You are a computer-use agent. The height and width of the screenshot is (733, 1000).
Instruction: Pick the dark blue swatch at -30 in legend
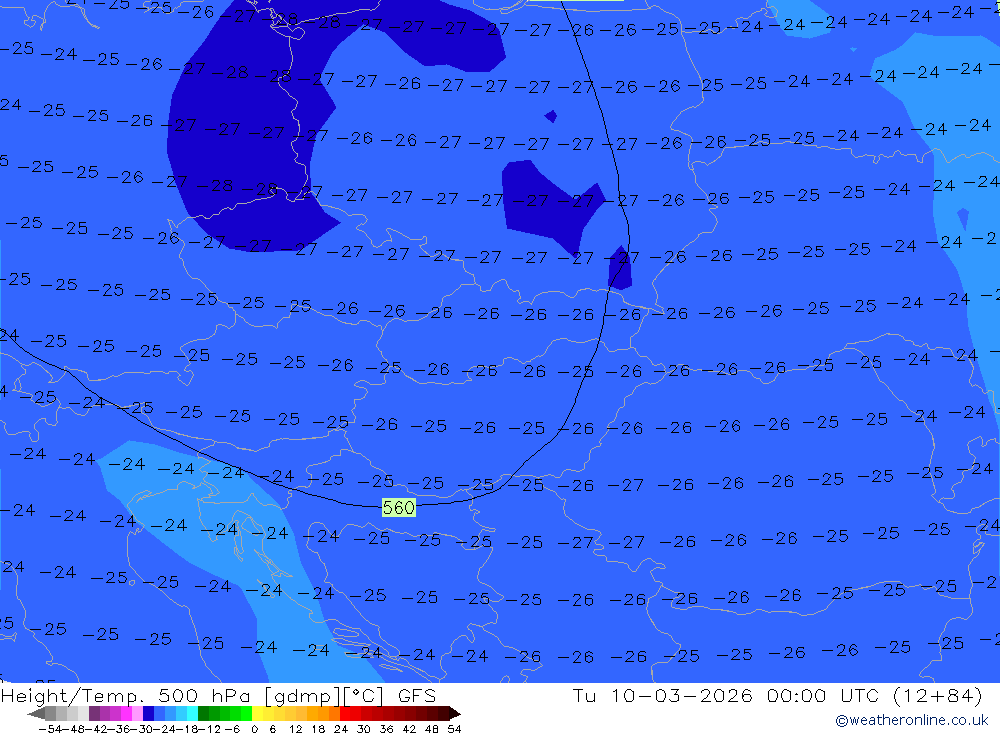click(149, 713)
